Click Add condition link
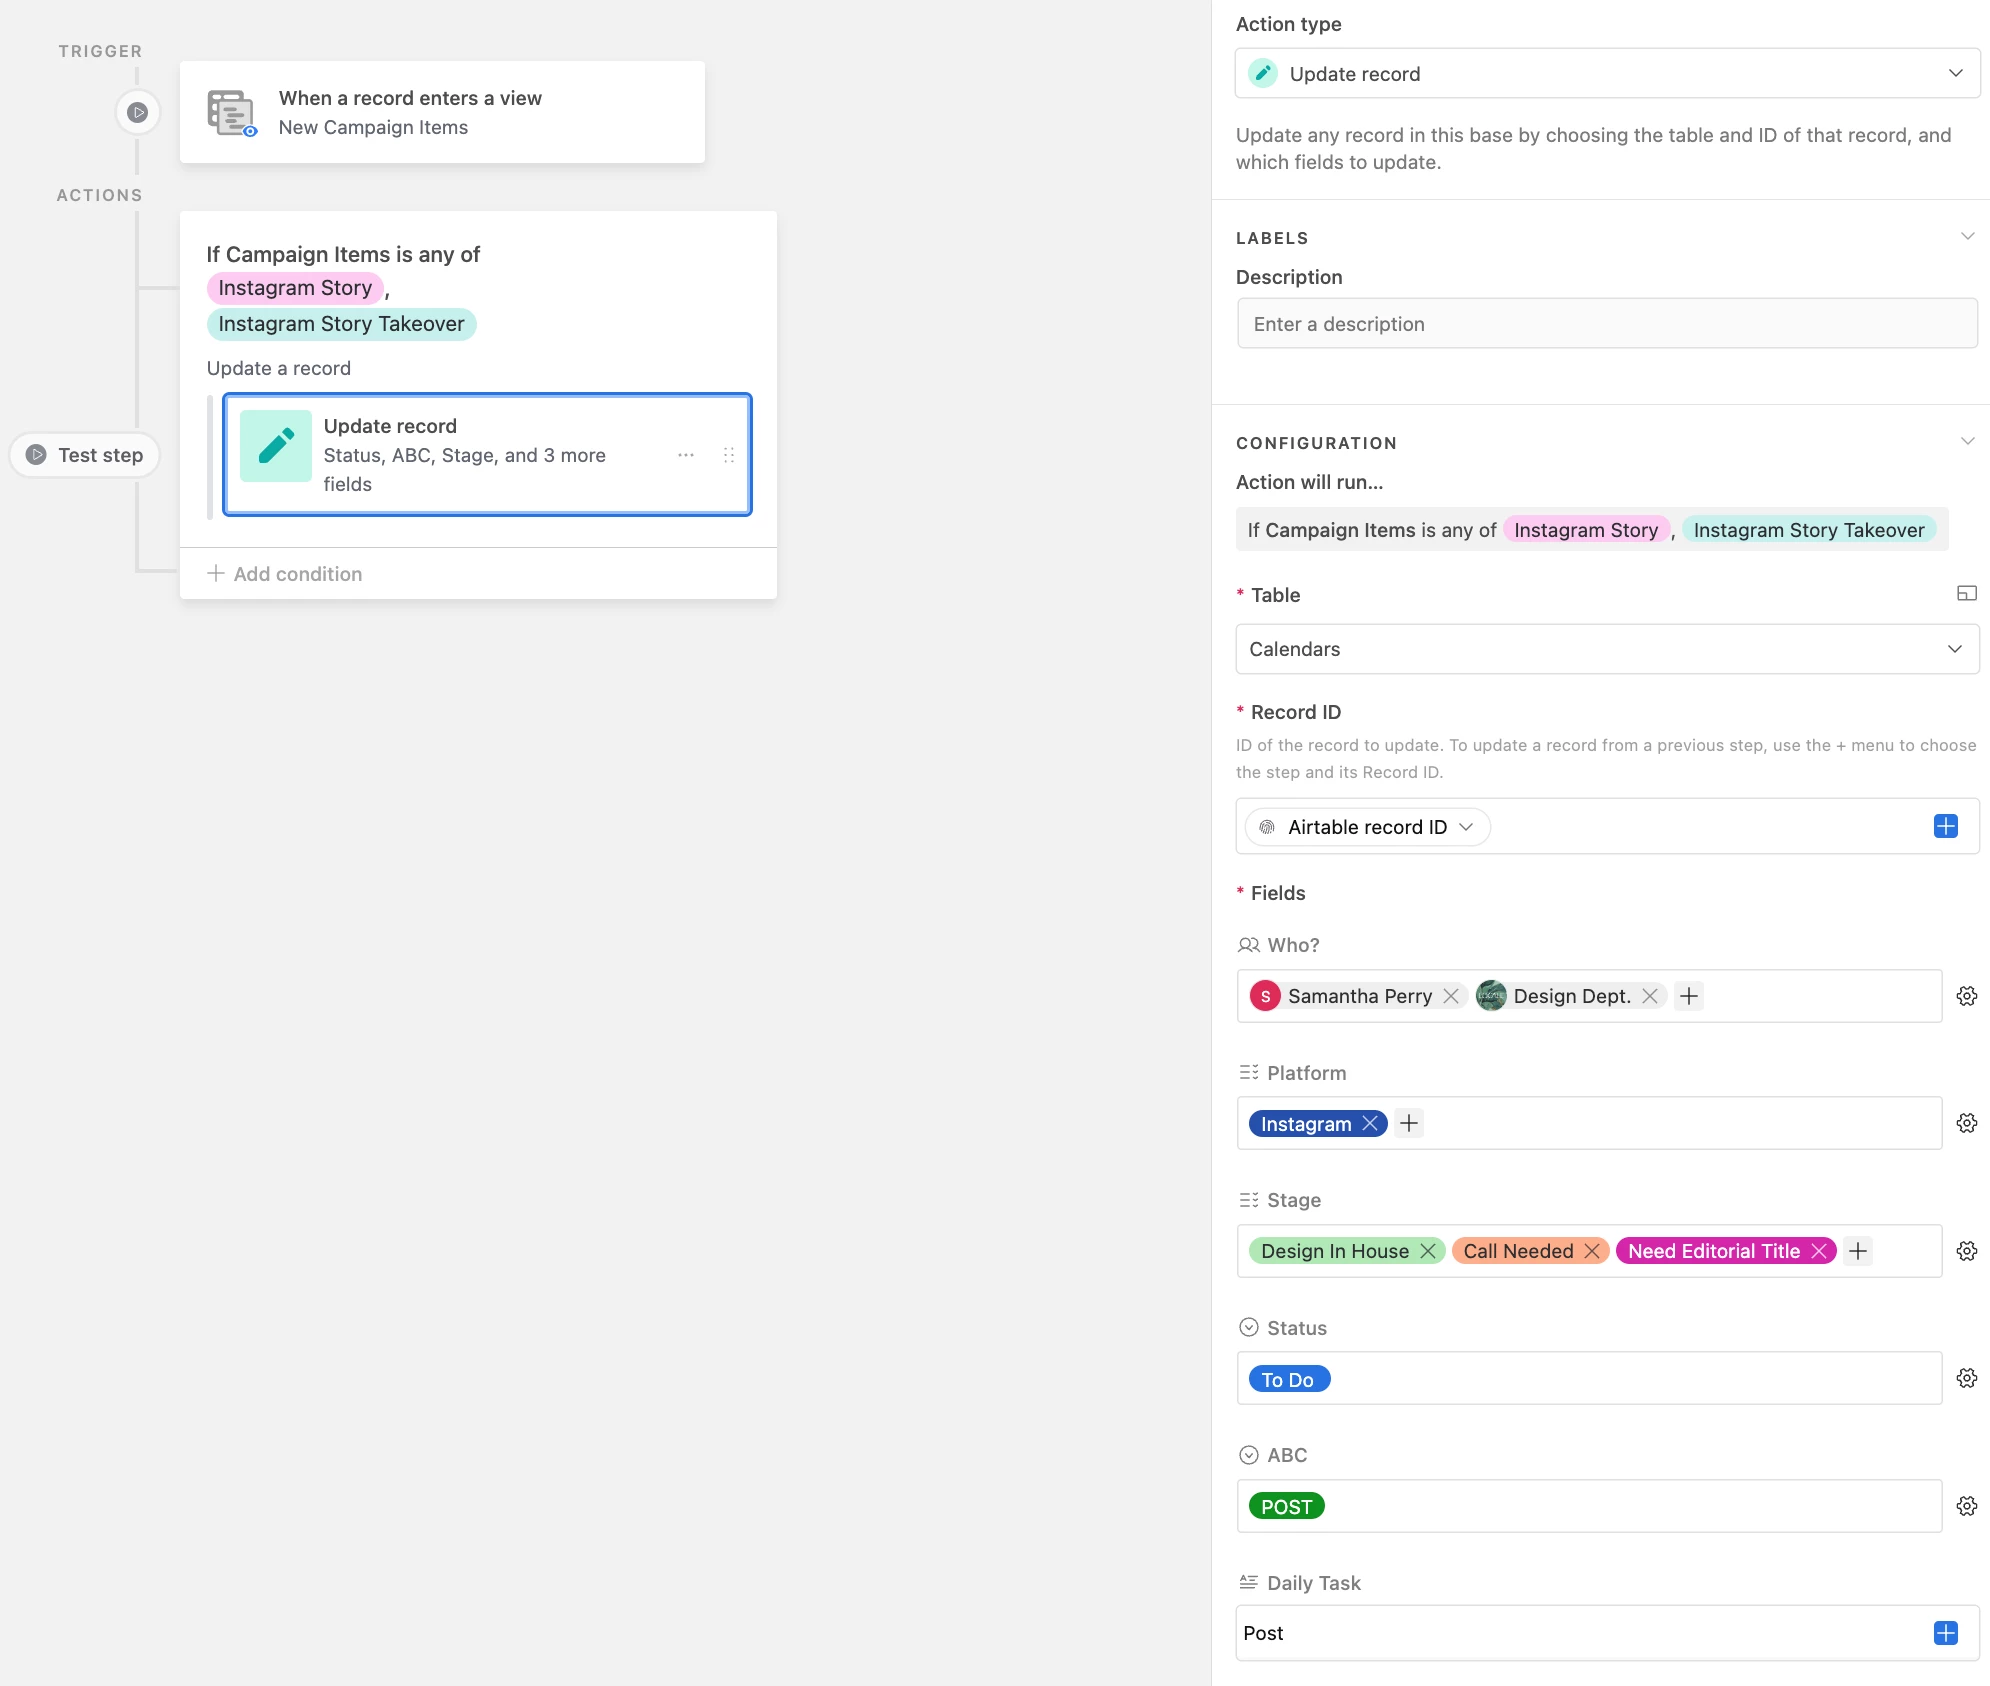This screenshot has height=1686, width=1990. tap(285, 574)
